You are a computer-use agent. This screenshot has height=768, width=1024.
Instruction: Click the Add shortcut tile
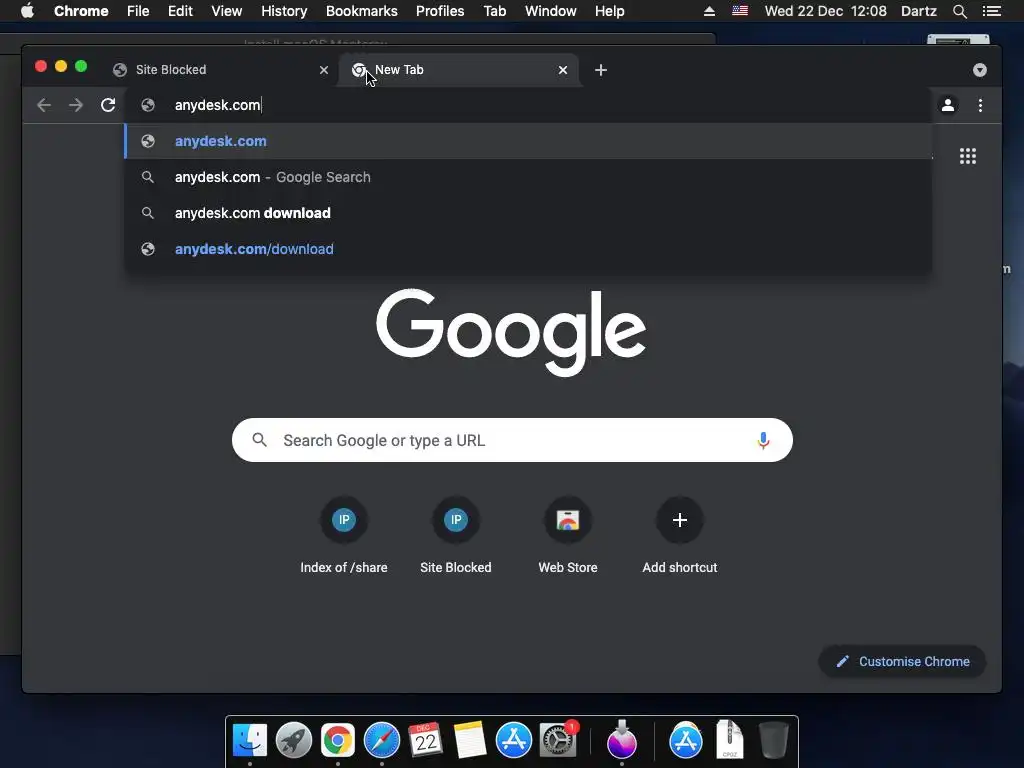[x=680, y=536]
